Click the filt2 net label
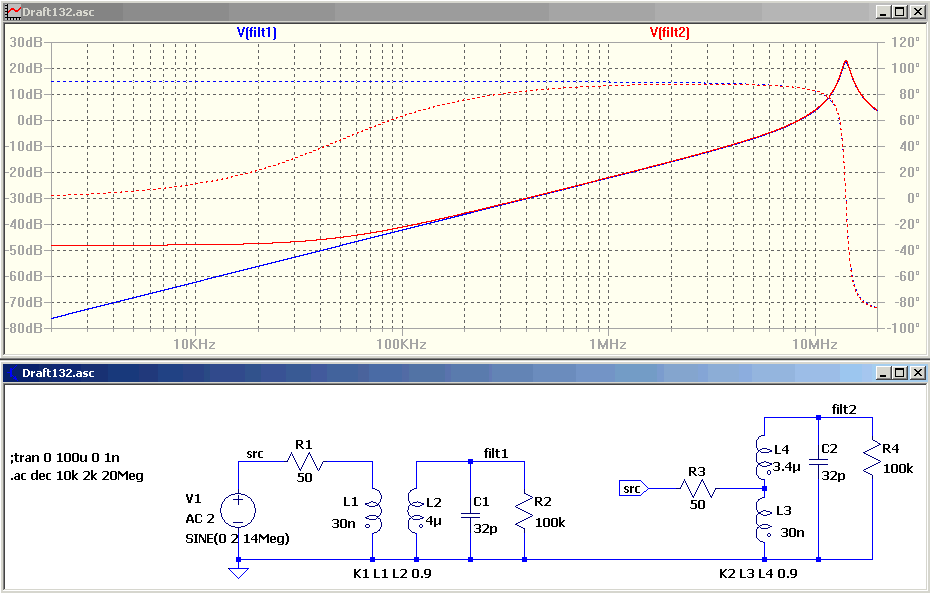This screenshot has width=930, height=593. (x=844, y=409)
